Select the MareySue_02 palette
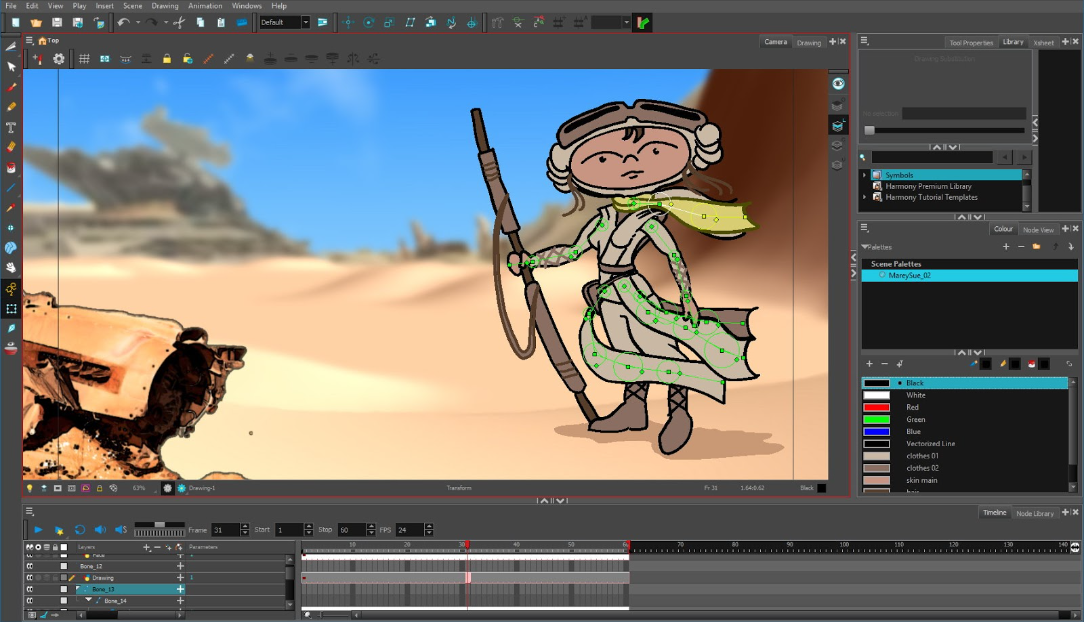1084x622 pixels. pyautogui.click(x=969, y=276)
